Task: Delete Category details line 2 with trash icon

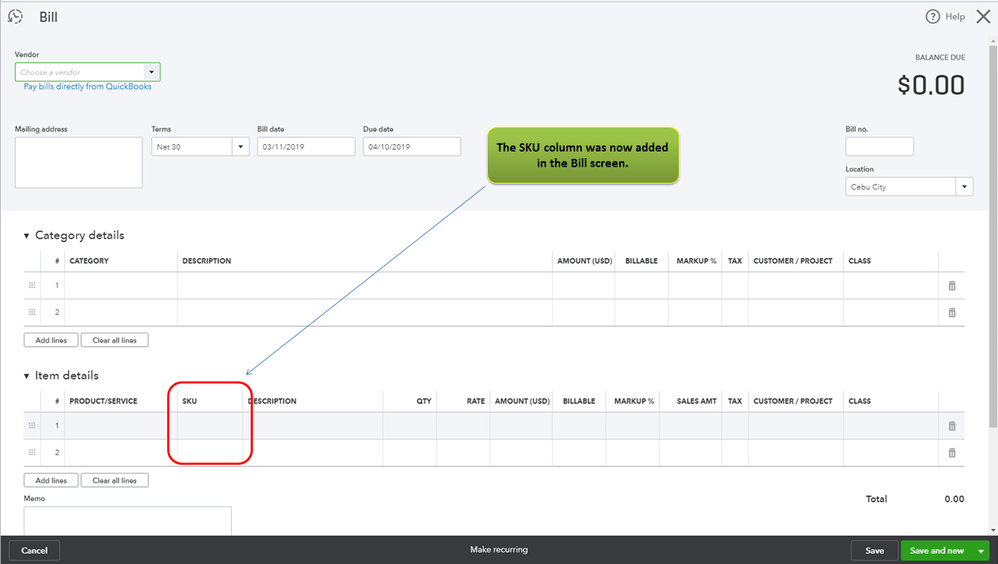Action: tap(952, 313)
